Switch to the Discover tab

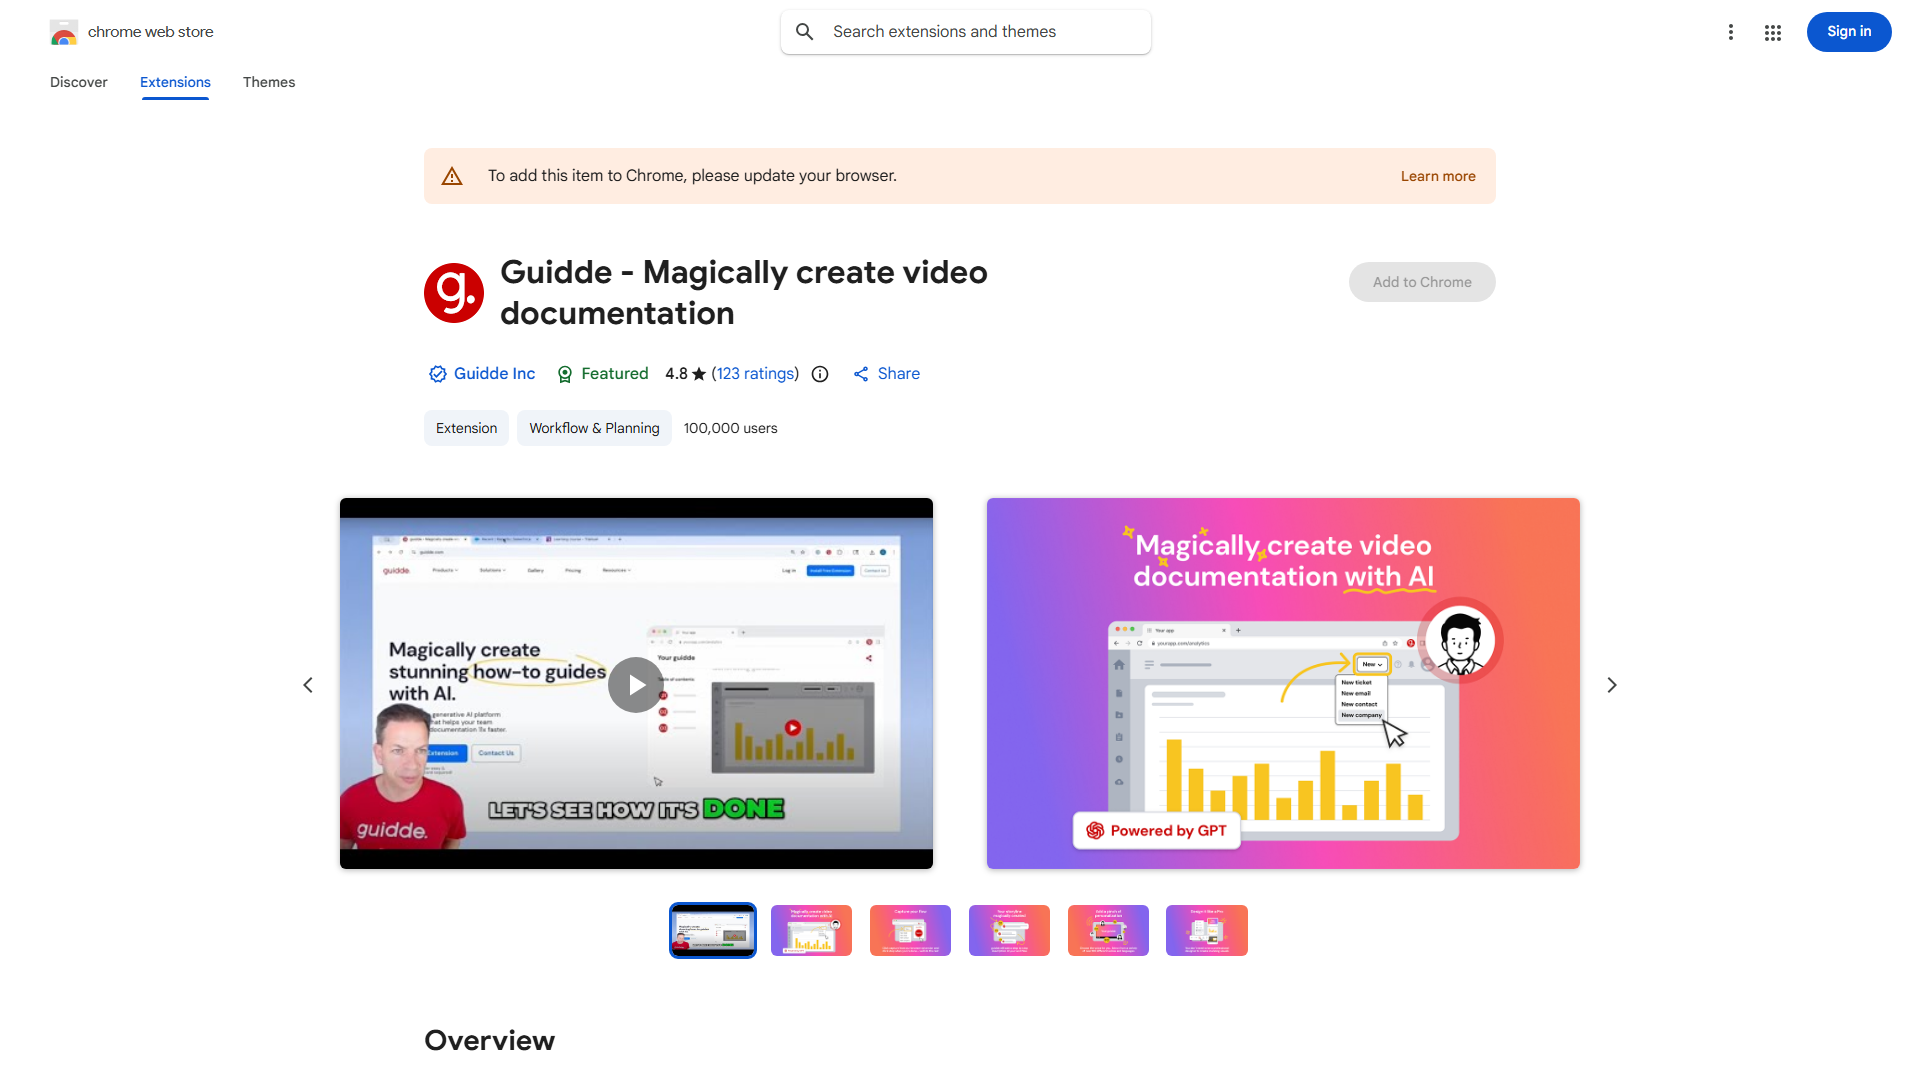[78, 82]
